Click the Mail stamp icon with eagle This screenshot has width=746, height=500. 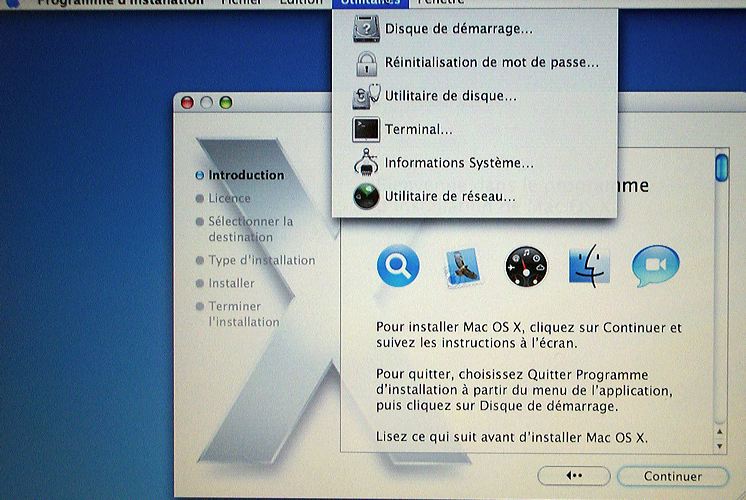(x=462, y=266)
